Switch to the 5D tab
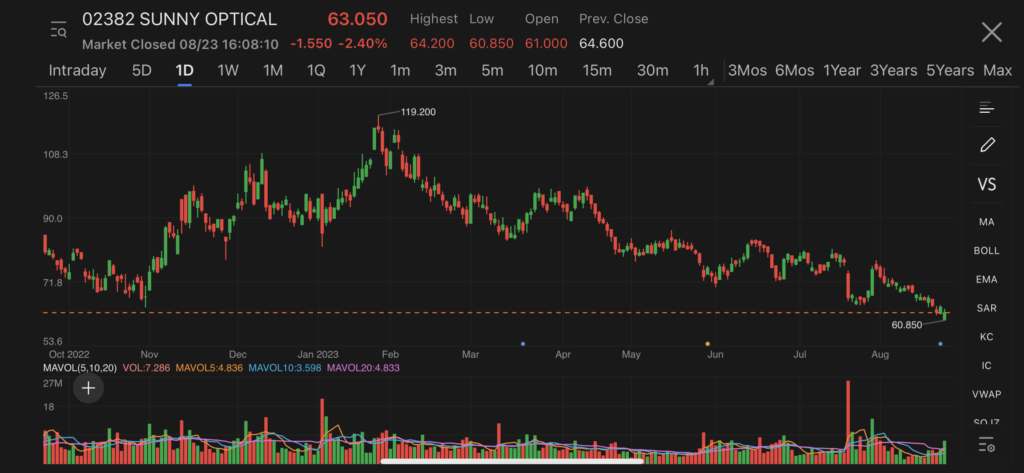1024x473 pixels. [142, 71]
